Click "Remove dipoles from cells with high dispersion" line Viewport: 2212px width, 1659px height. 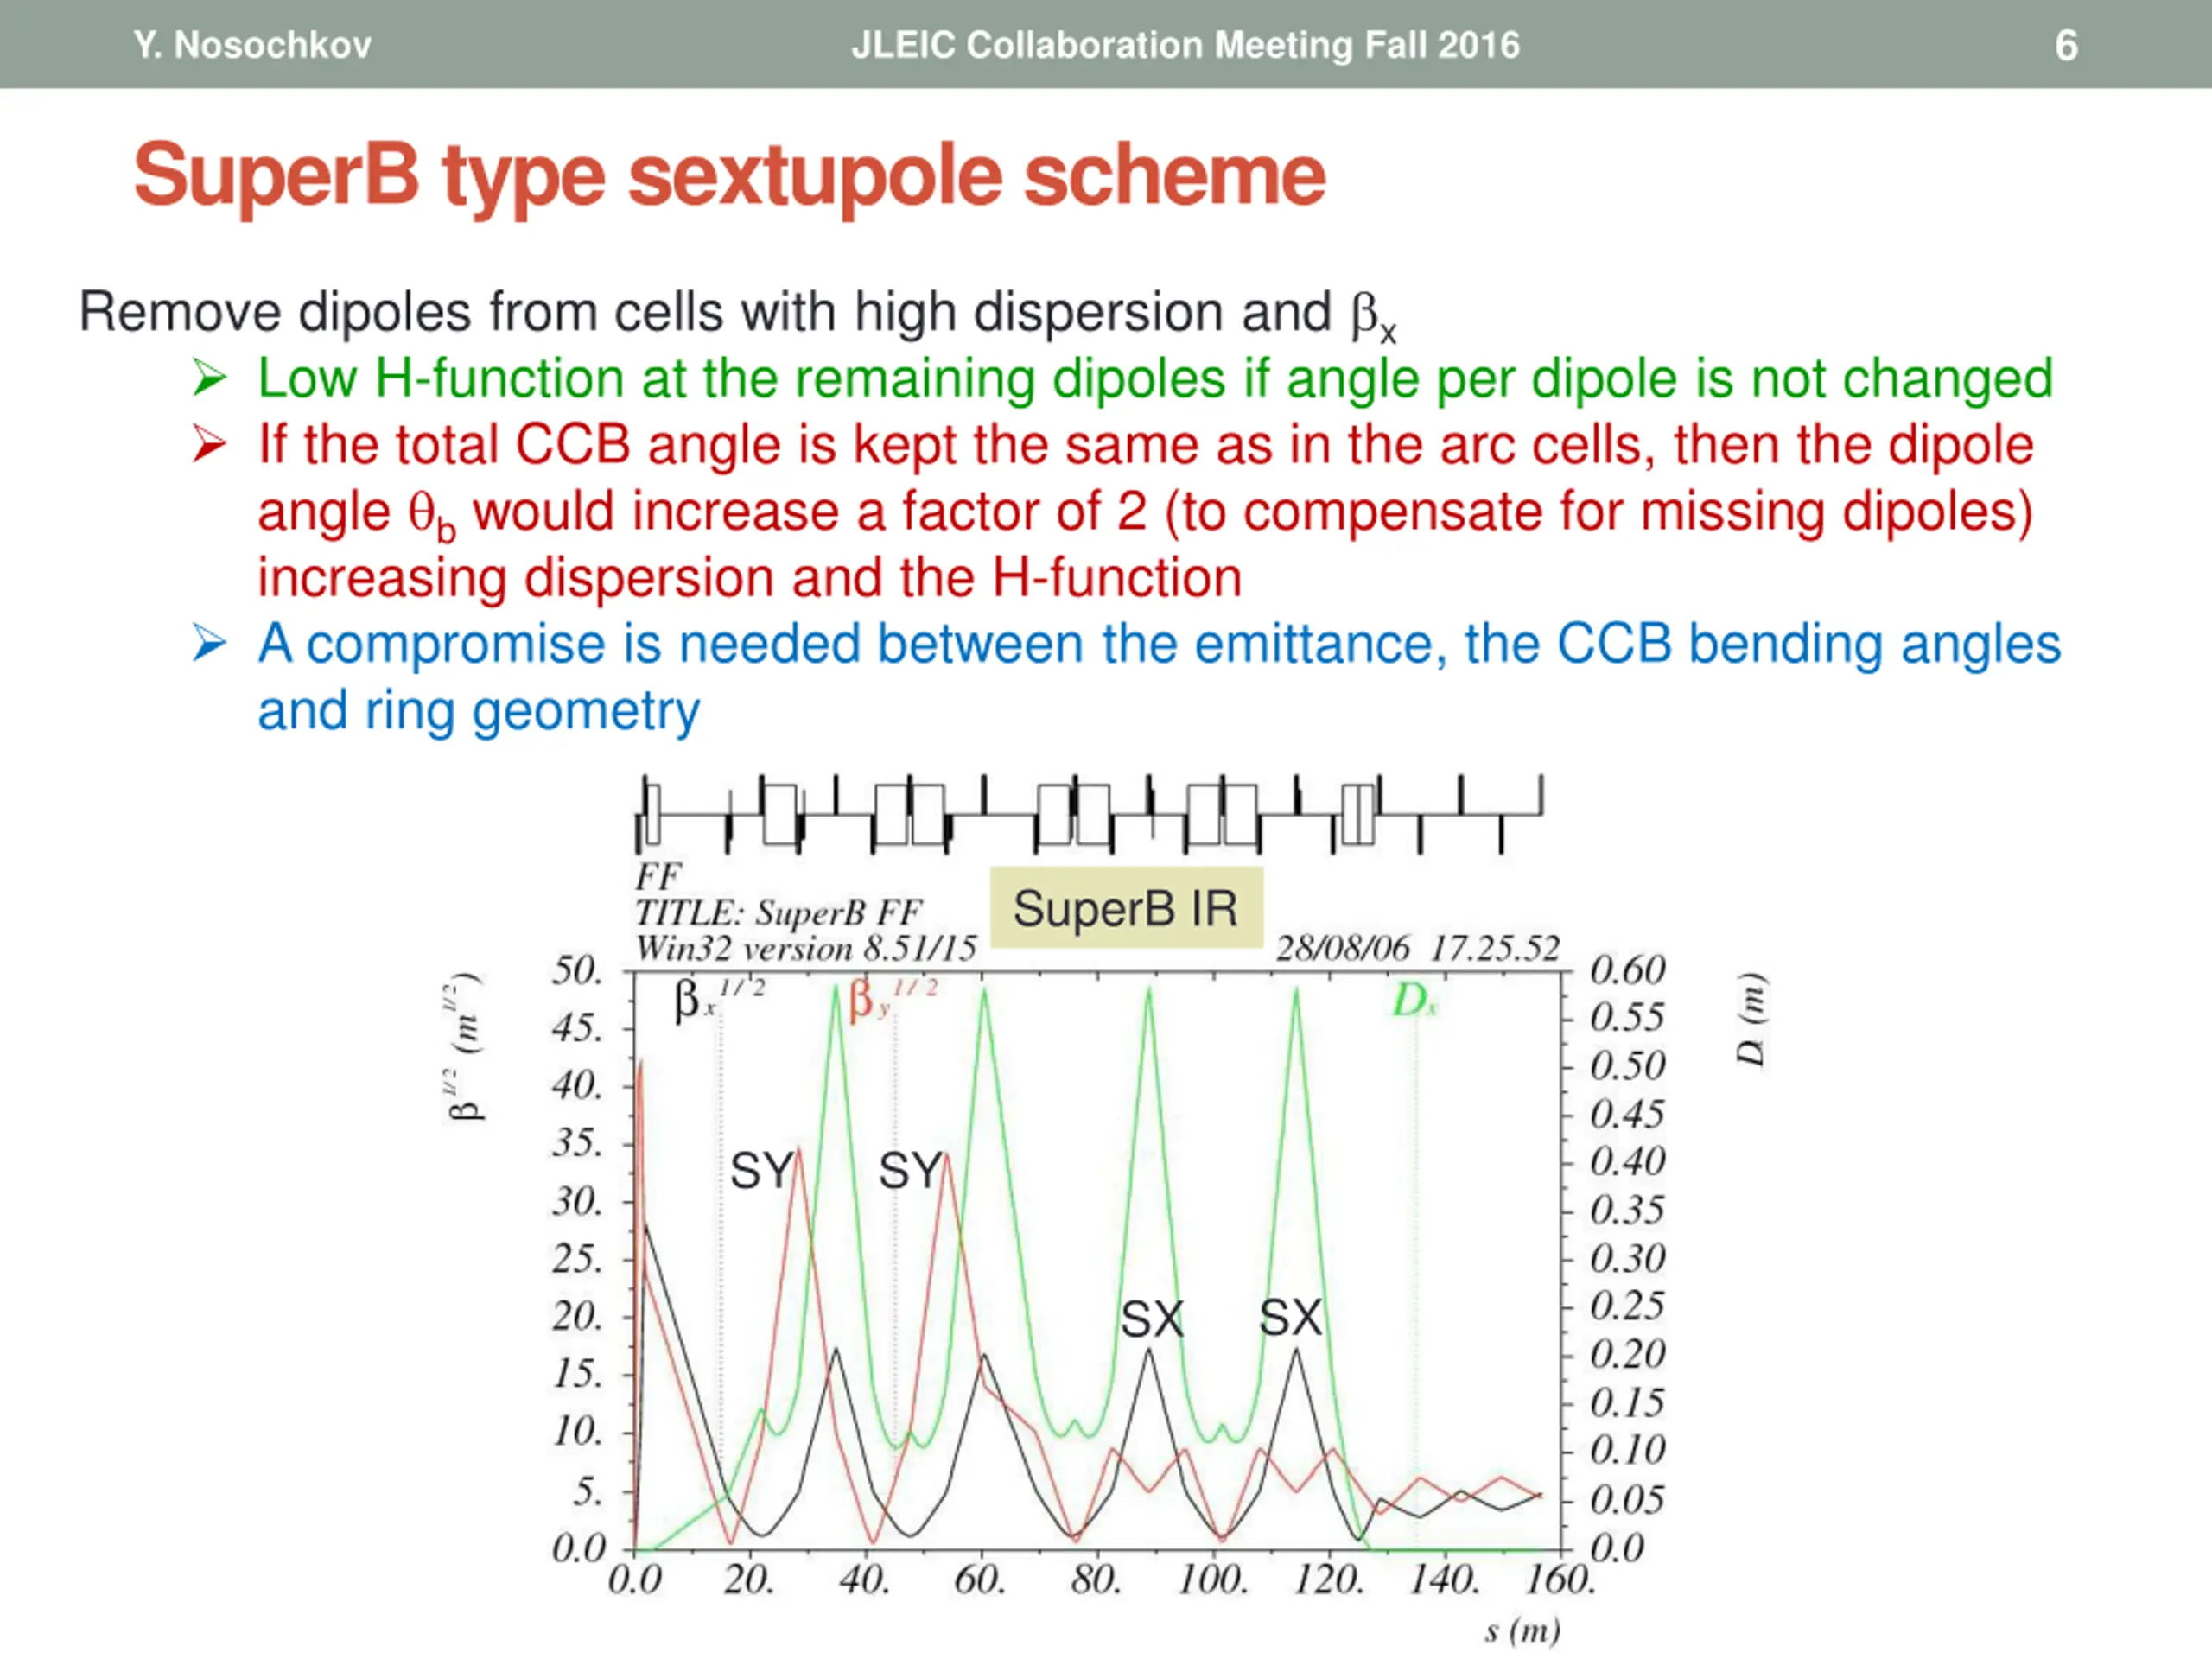(x=738, y=312)
